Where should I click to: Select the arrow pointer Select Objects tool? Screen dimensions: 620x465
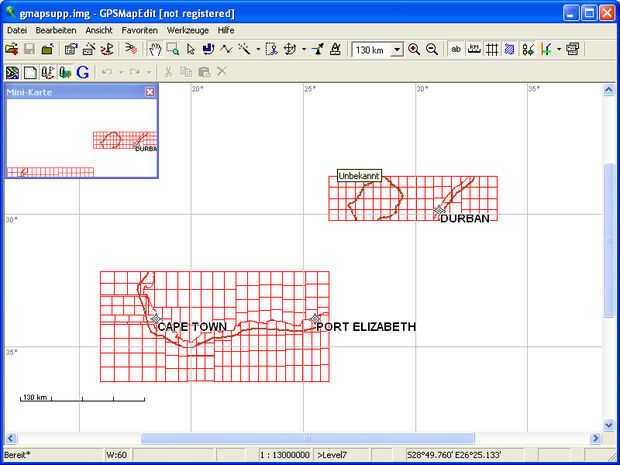click(191, 49)
